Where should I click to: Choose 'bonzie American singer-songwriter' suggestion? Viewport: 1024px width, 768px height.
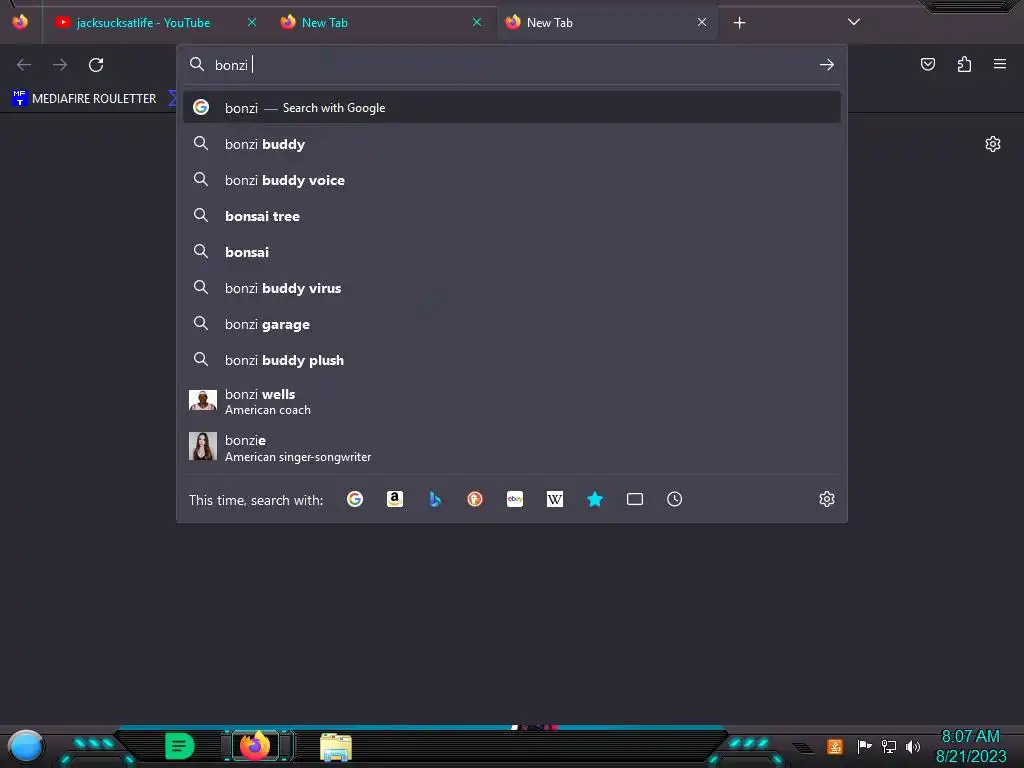coord(511,447)
